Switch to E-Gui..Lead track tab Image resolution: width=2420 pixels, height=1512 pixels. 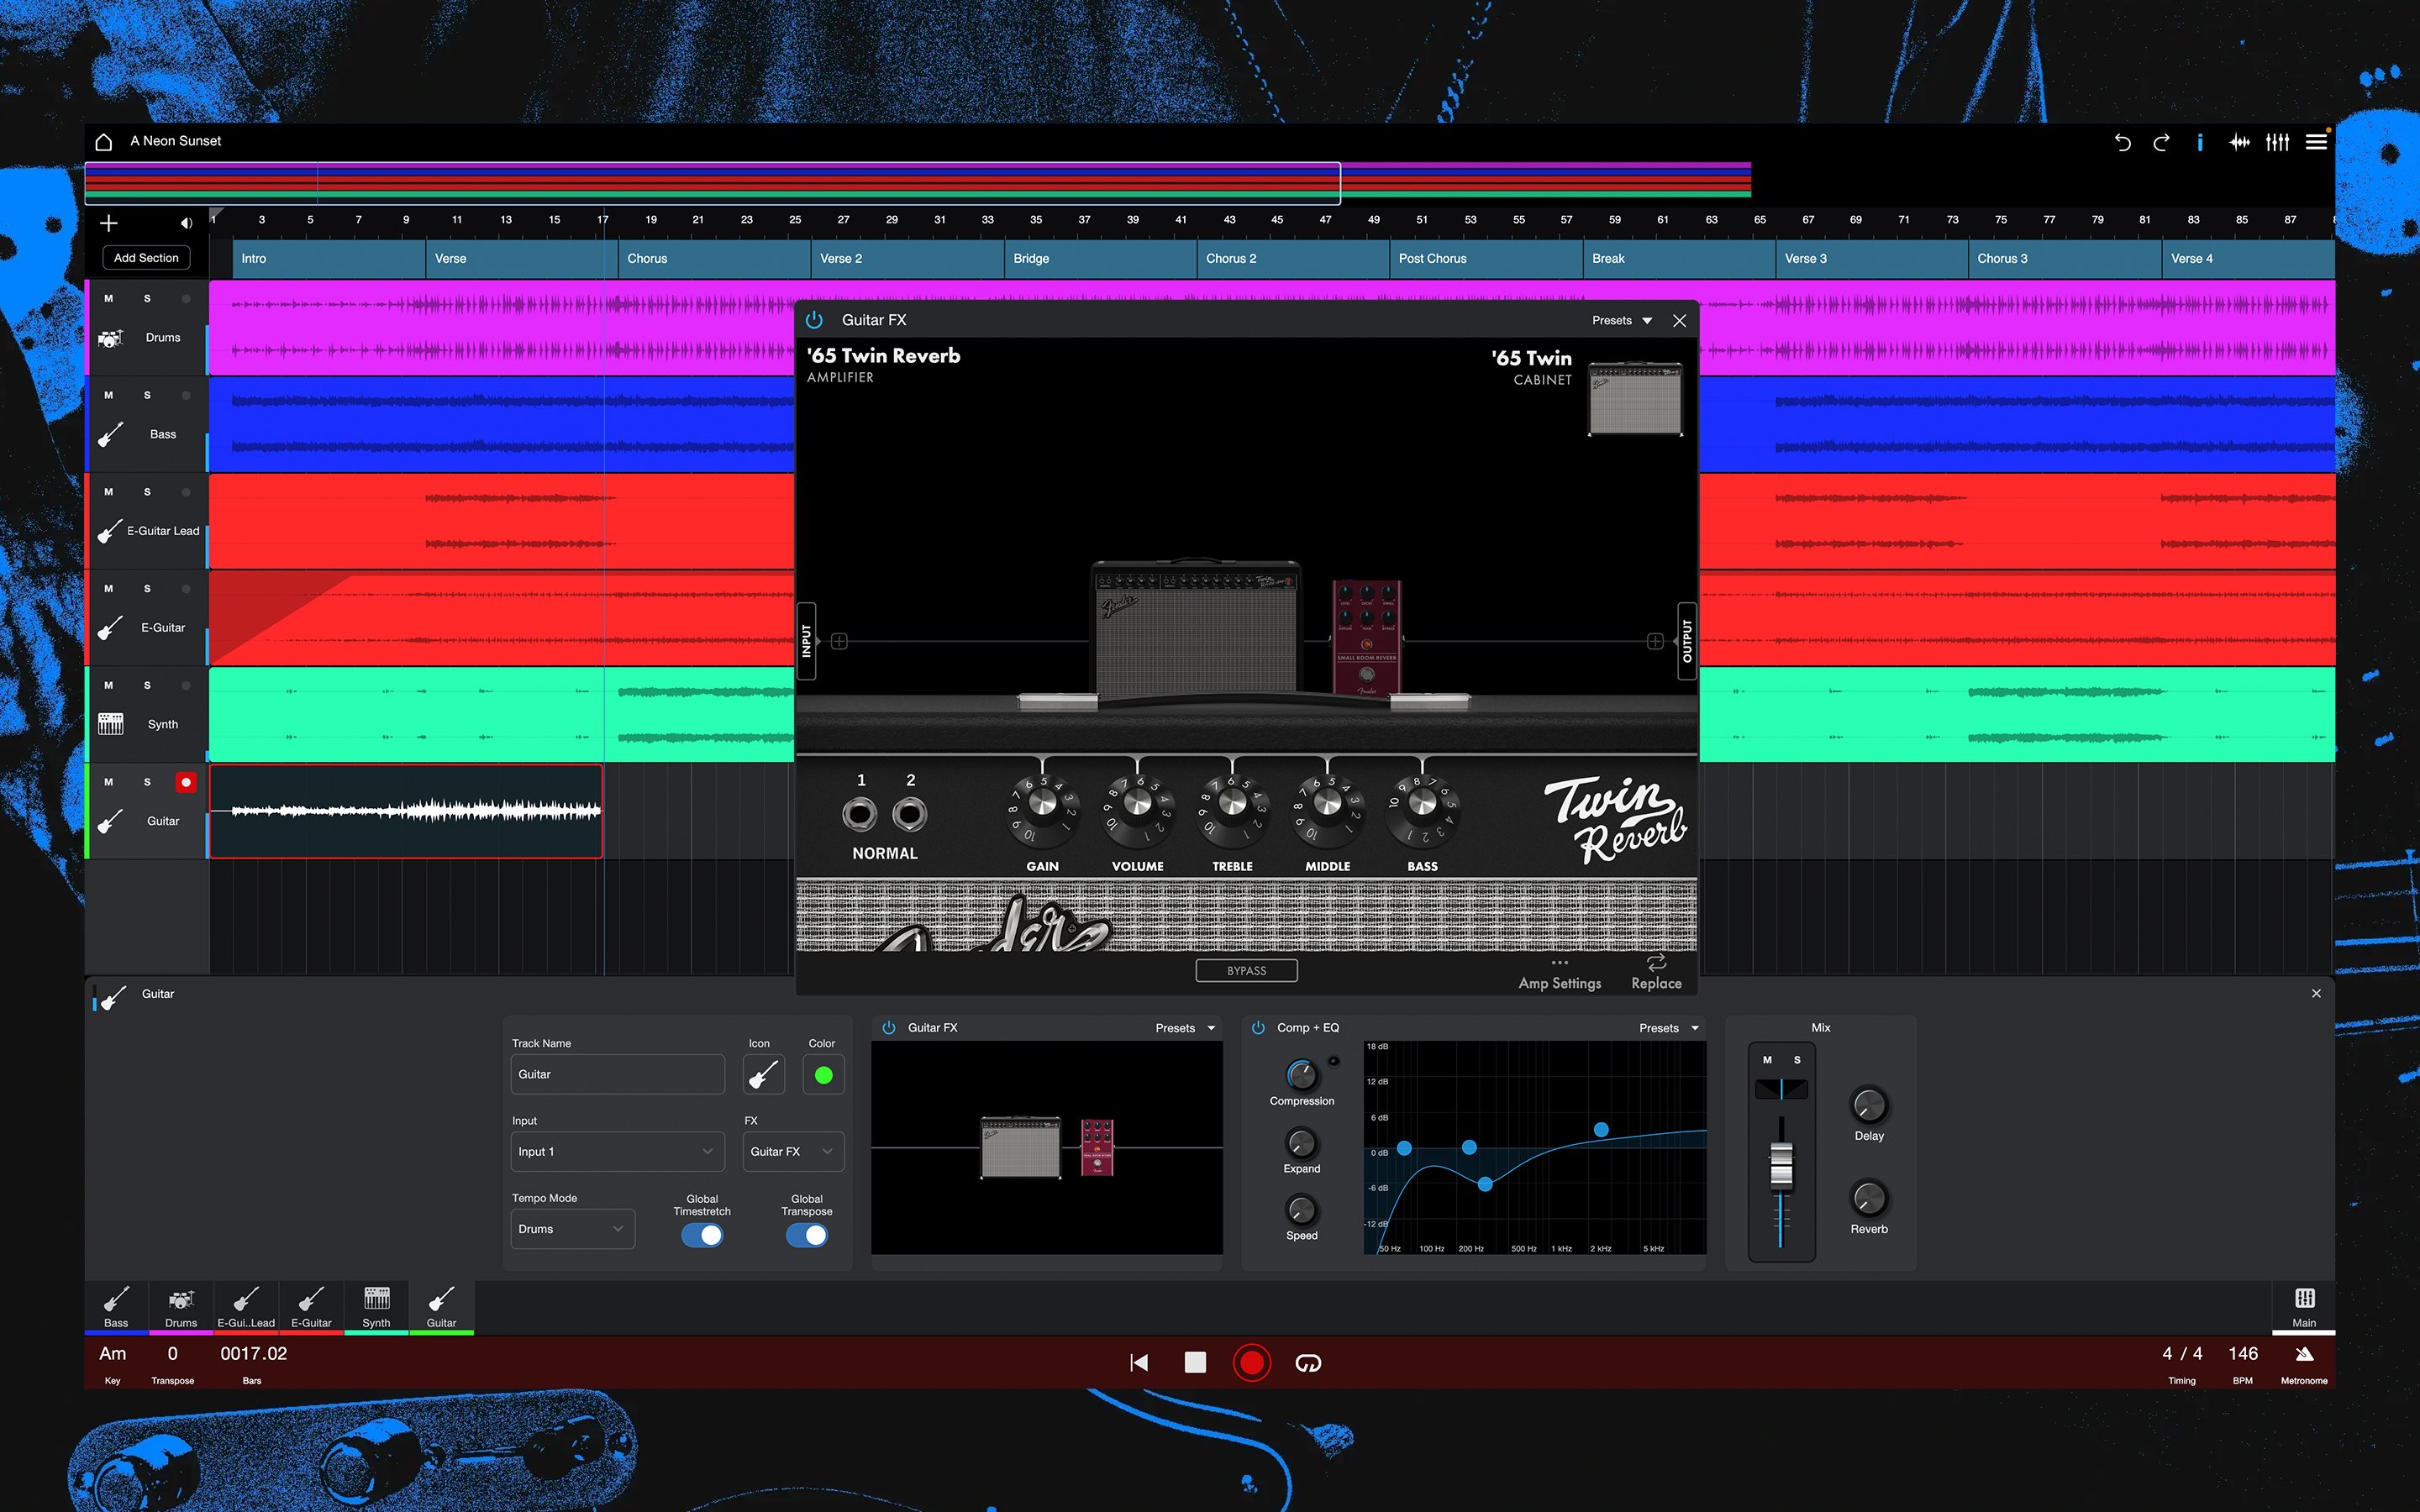coord(246,1308)
